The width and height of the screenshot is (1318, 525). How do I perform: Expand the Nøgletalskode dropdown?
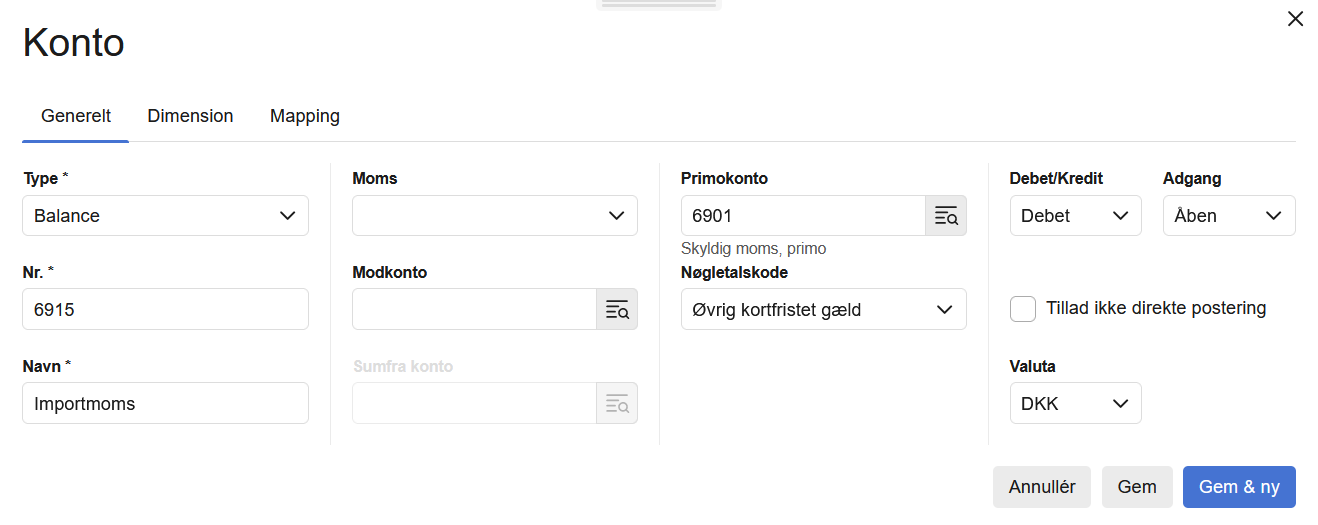pos(823,310)
